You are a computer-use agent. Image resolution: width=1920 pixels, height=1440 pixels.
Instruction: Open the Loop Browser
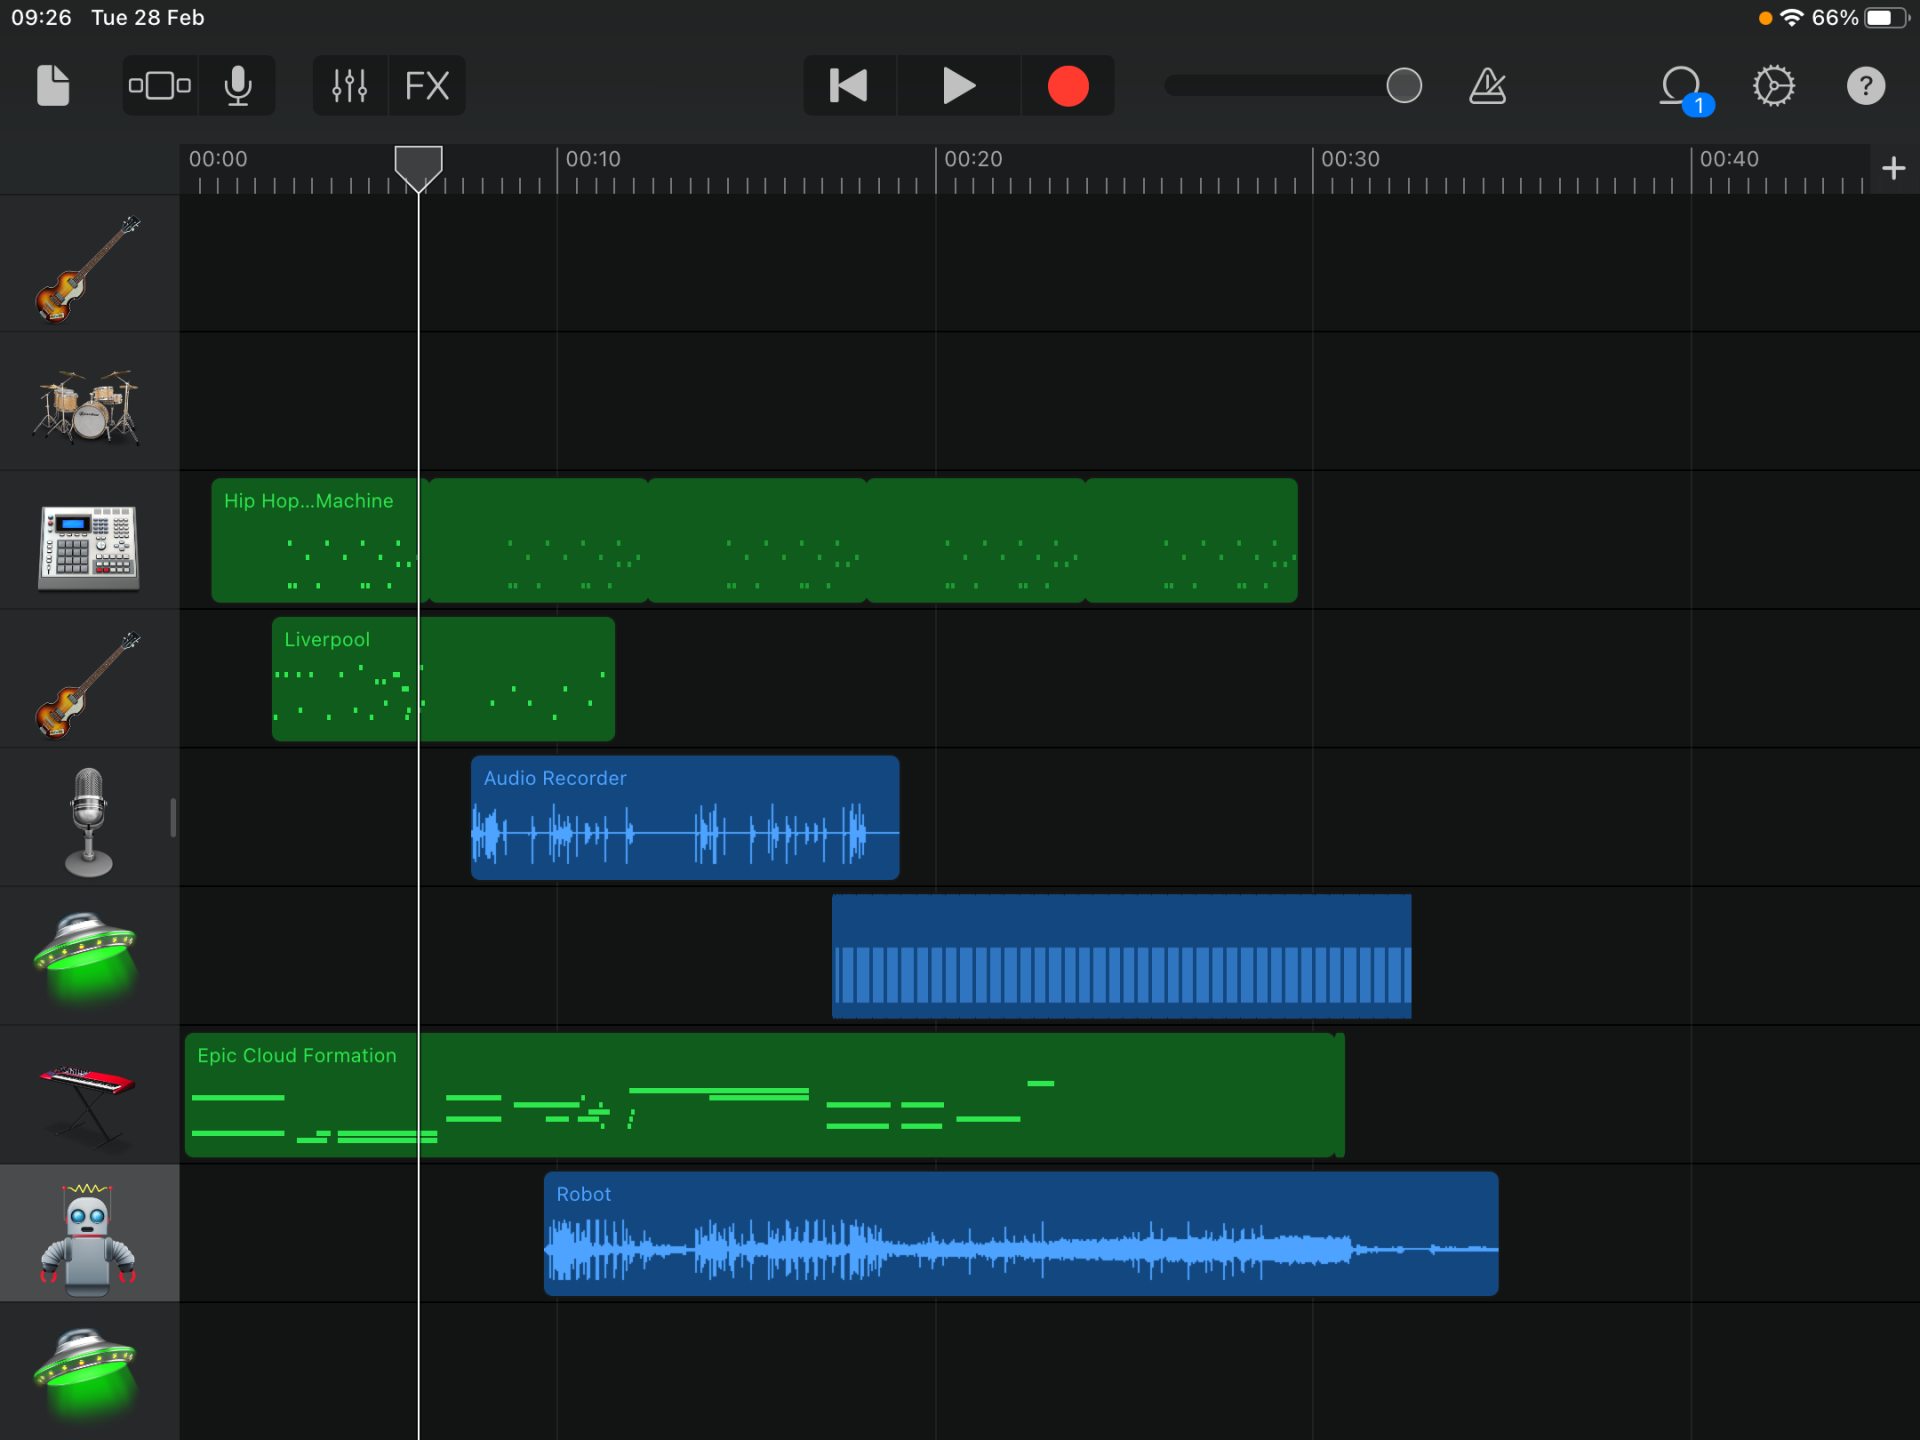point(1681,85)
